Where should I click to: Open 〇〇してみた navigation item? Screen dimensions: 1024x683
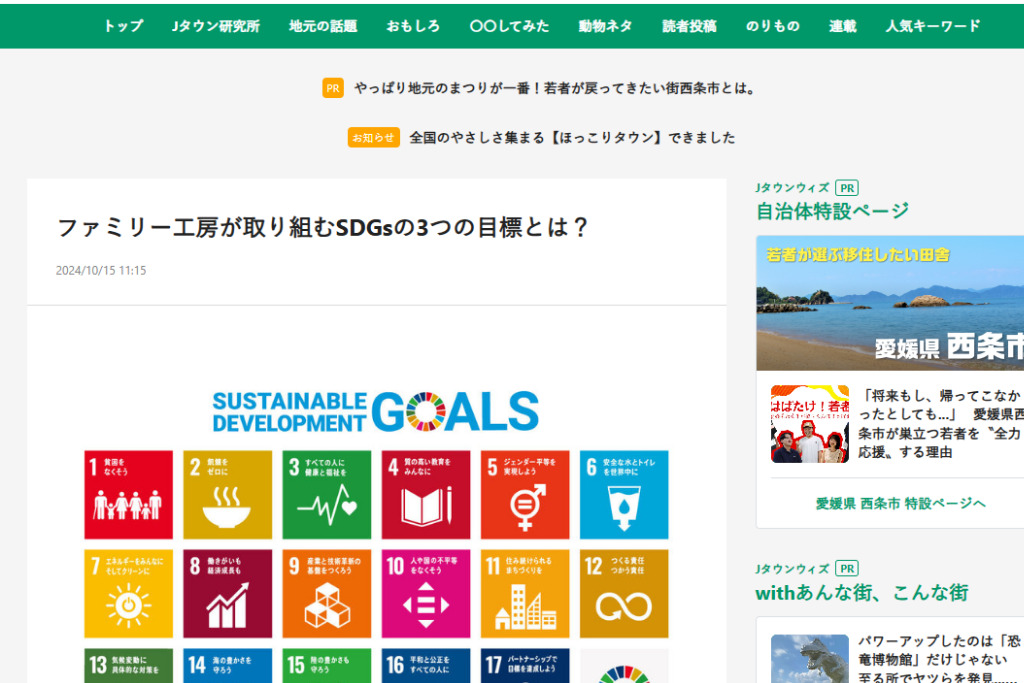[x=509, y=26]
